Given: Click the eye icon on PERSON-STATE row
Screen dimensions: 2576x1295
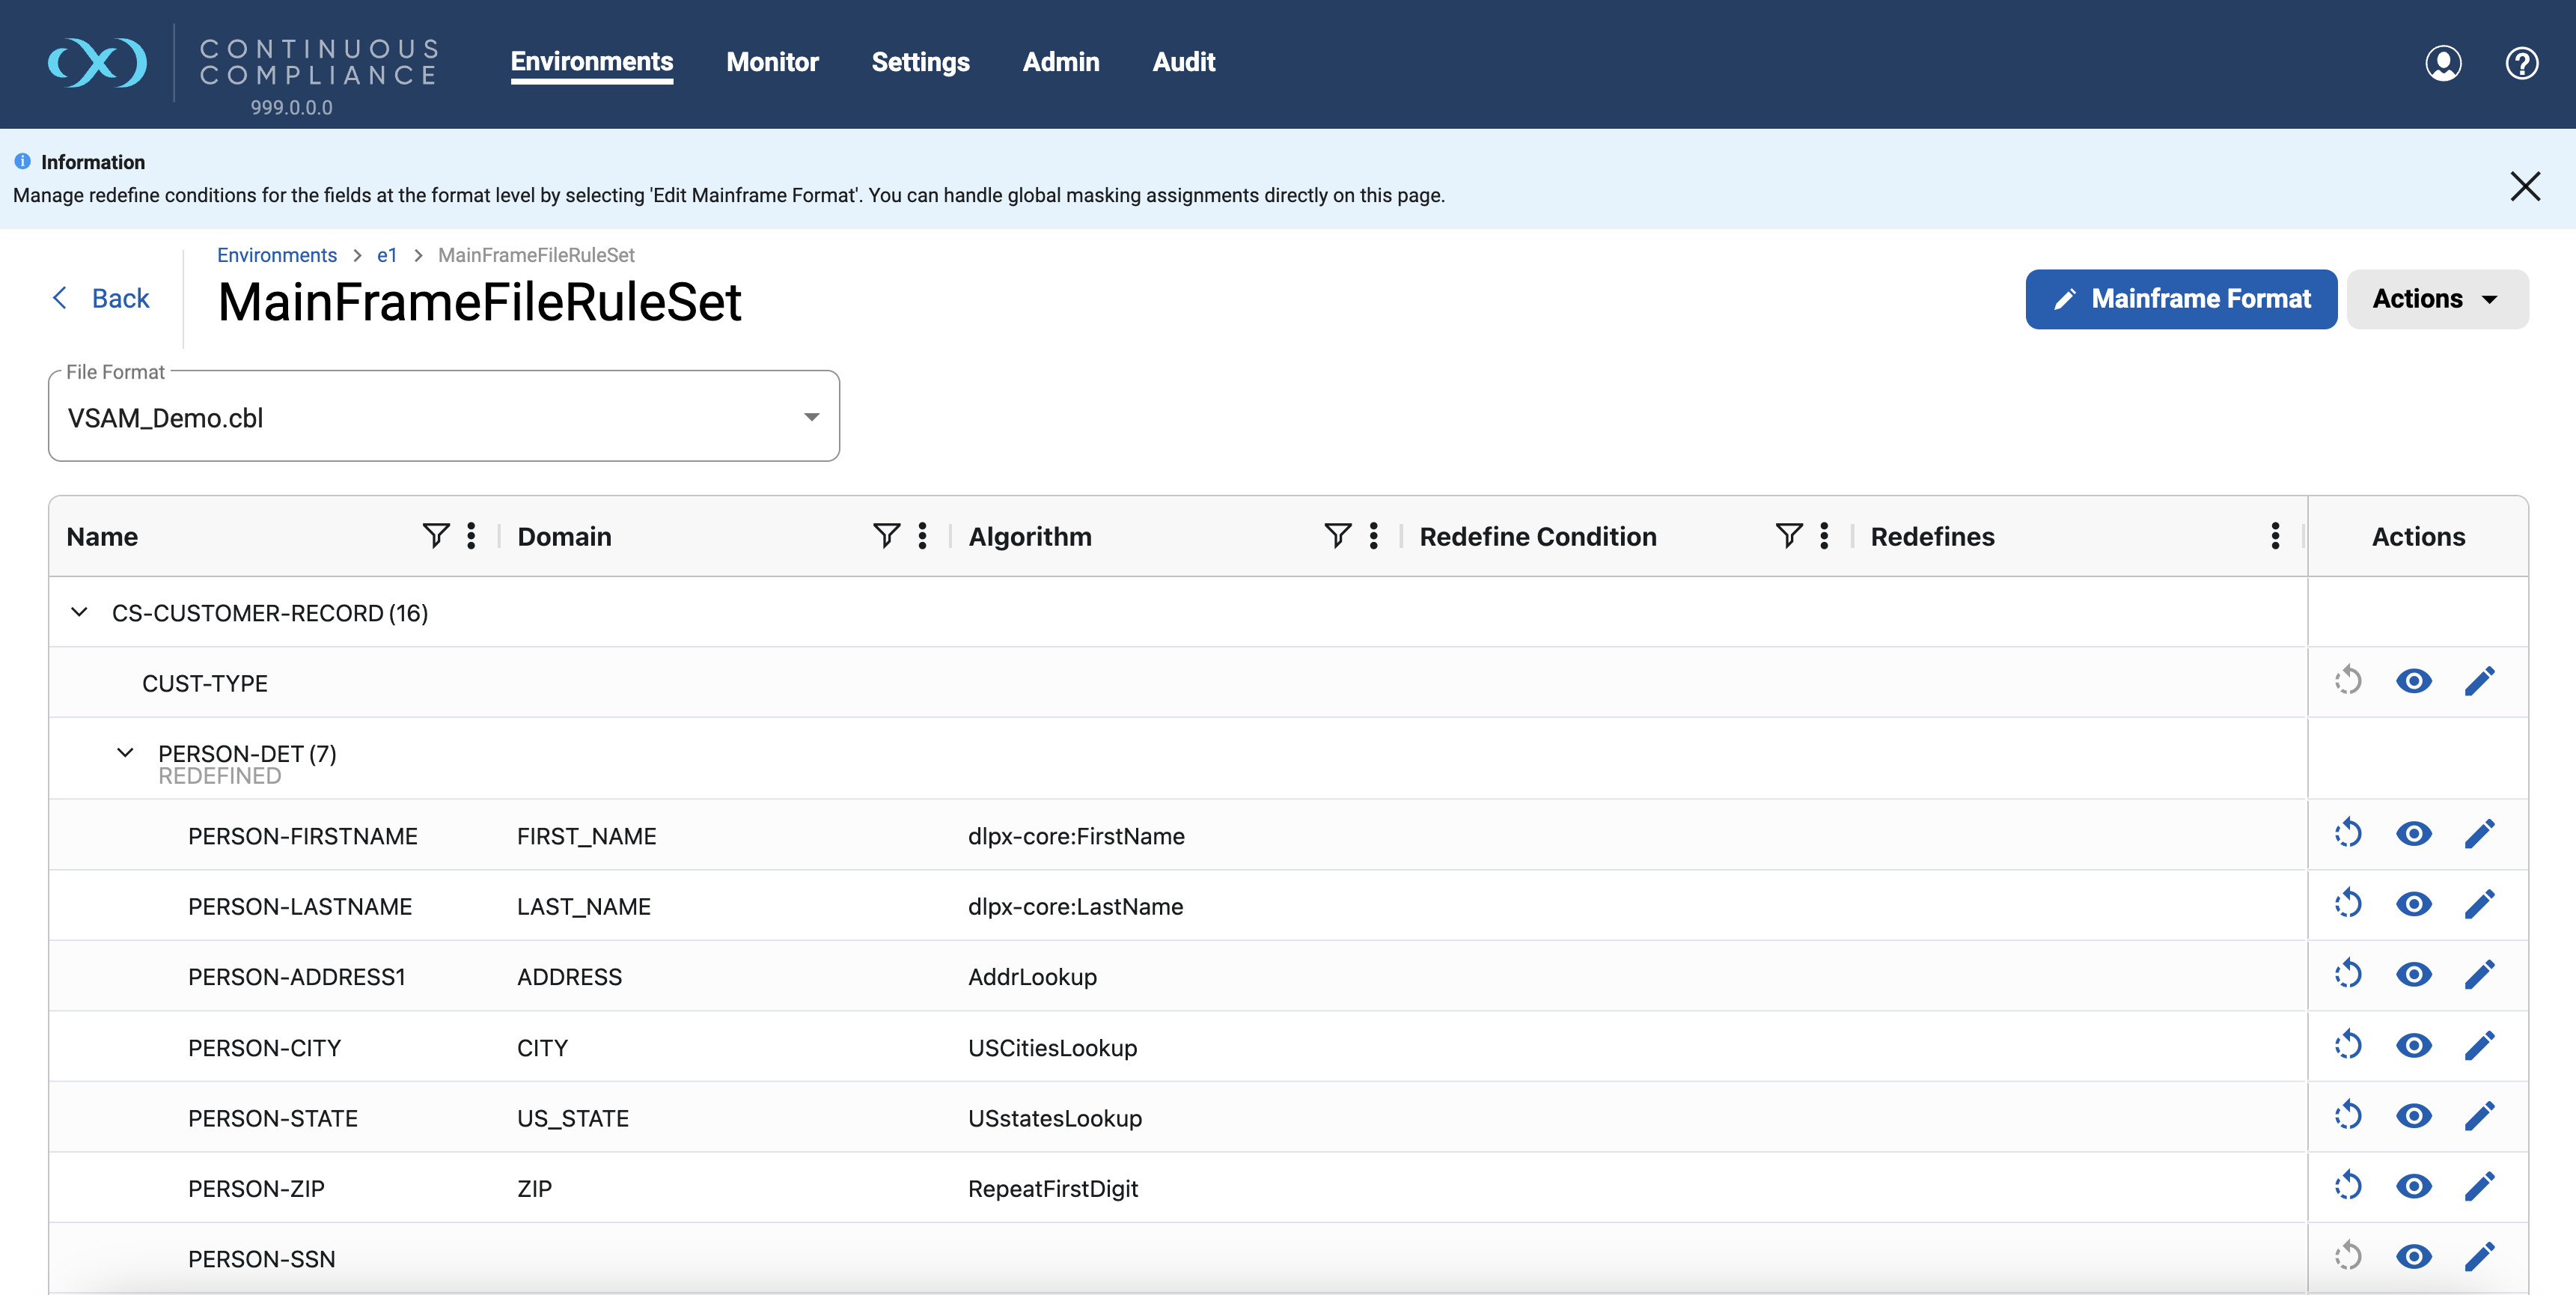Looking at the screenshot, I should pos(2414,1117).
